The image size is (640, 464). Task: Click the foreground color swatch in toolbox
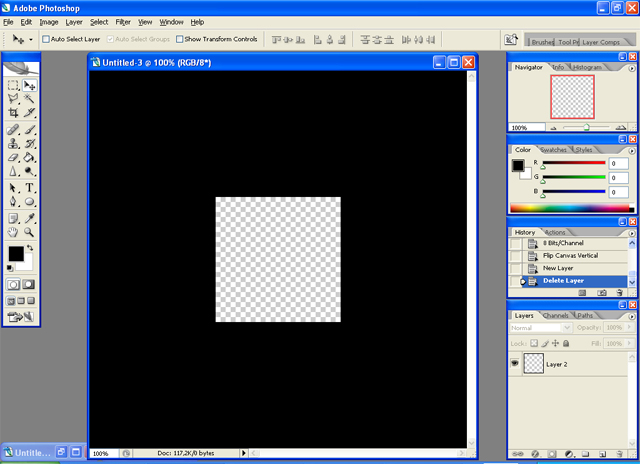click(x=16, y=253)
